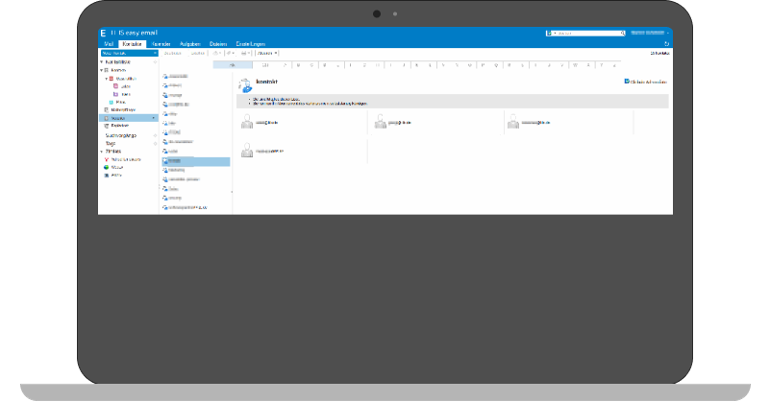
Task: Collapse the Kontaktlisten tree section
Action: [101, 62]
